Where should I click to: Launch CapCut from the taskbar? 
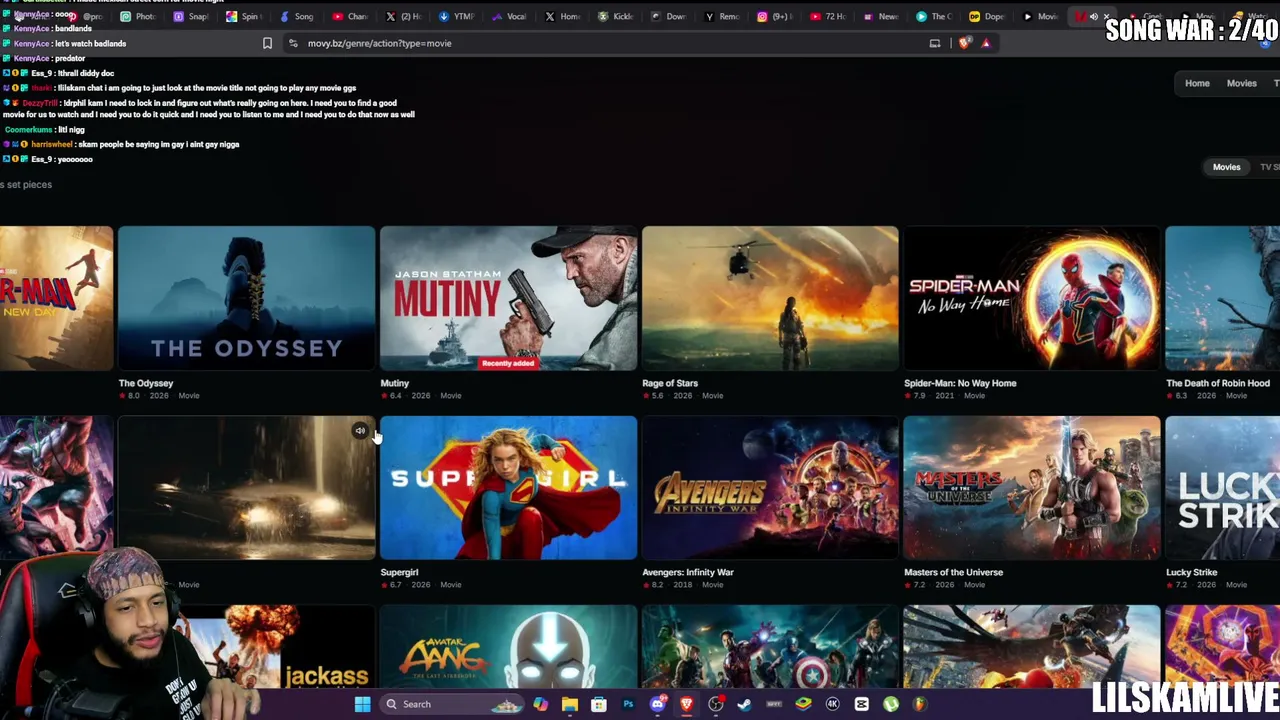[x=862, y=704]
